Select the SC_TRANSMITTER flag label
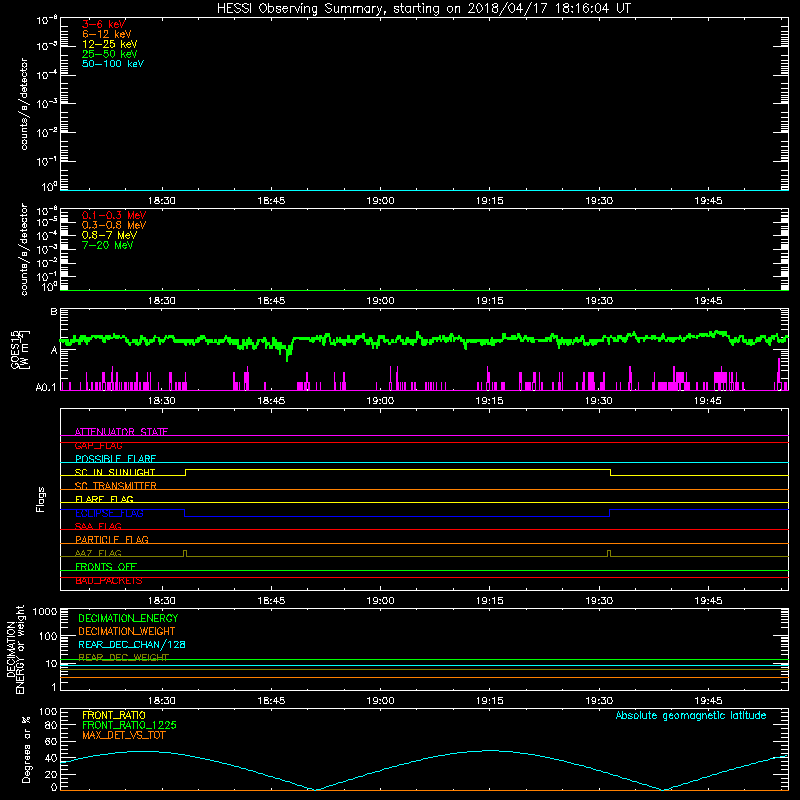 click(115, 486)
